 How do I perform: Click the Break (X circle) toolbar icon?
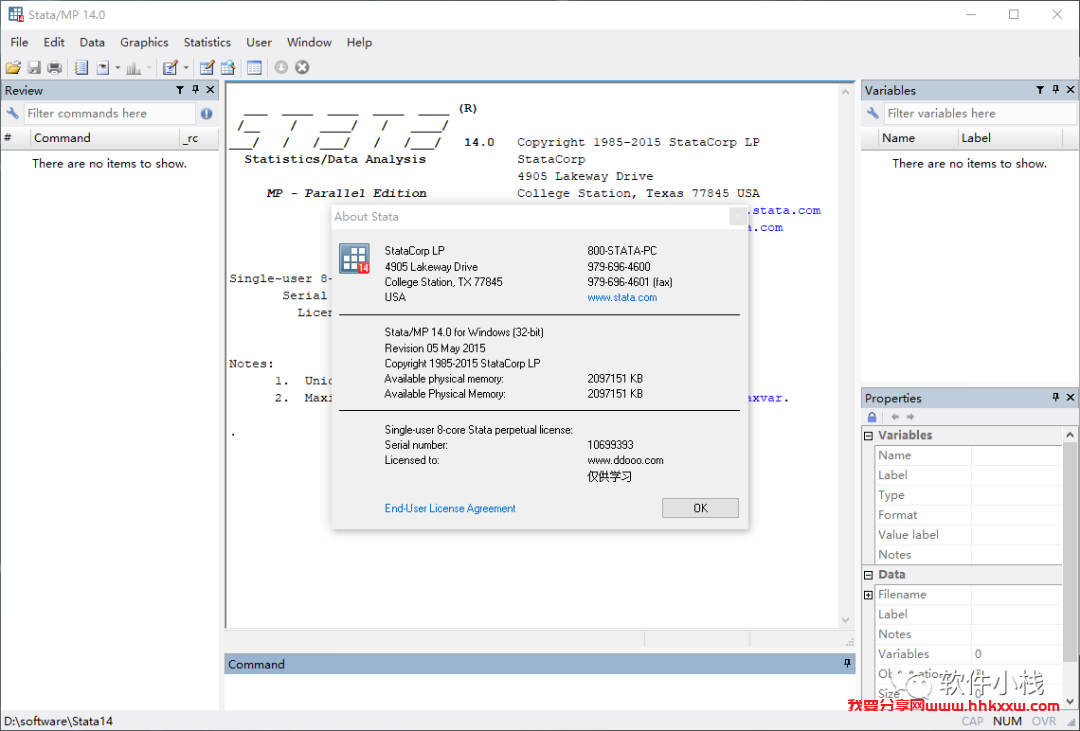coord(302,68)
